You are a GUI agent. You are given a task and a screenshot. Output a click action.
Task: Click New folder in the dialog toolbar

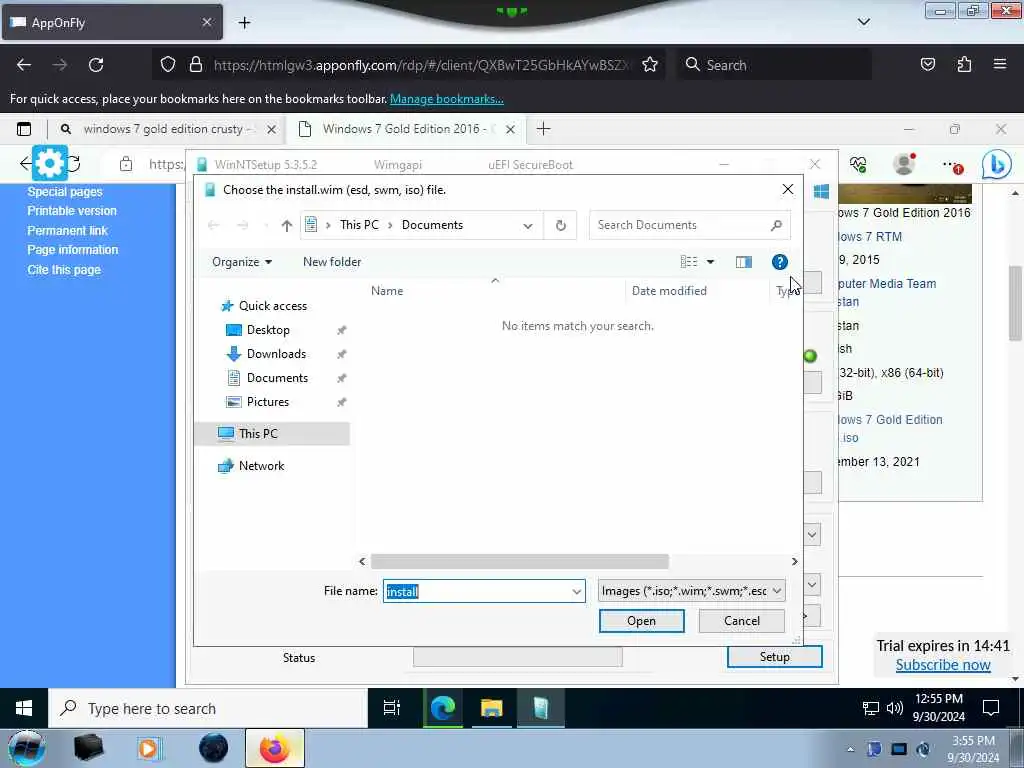click(332, 262)
